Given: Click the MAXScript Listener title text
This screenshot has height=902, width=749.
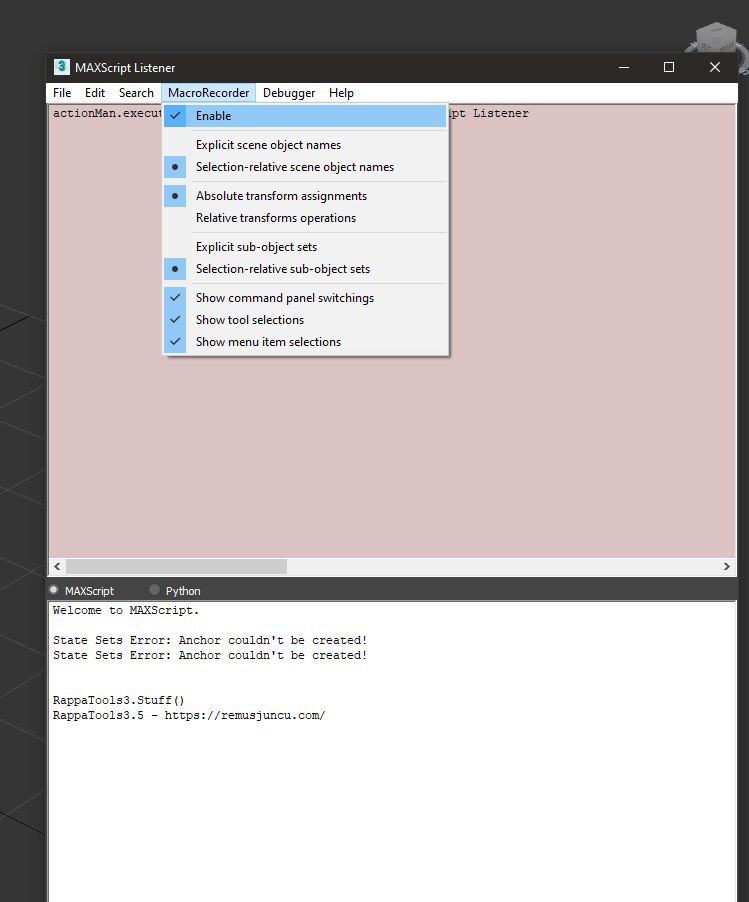Looking at the screenshot, I should pos(125,68).
